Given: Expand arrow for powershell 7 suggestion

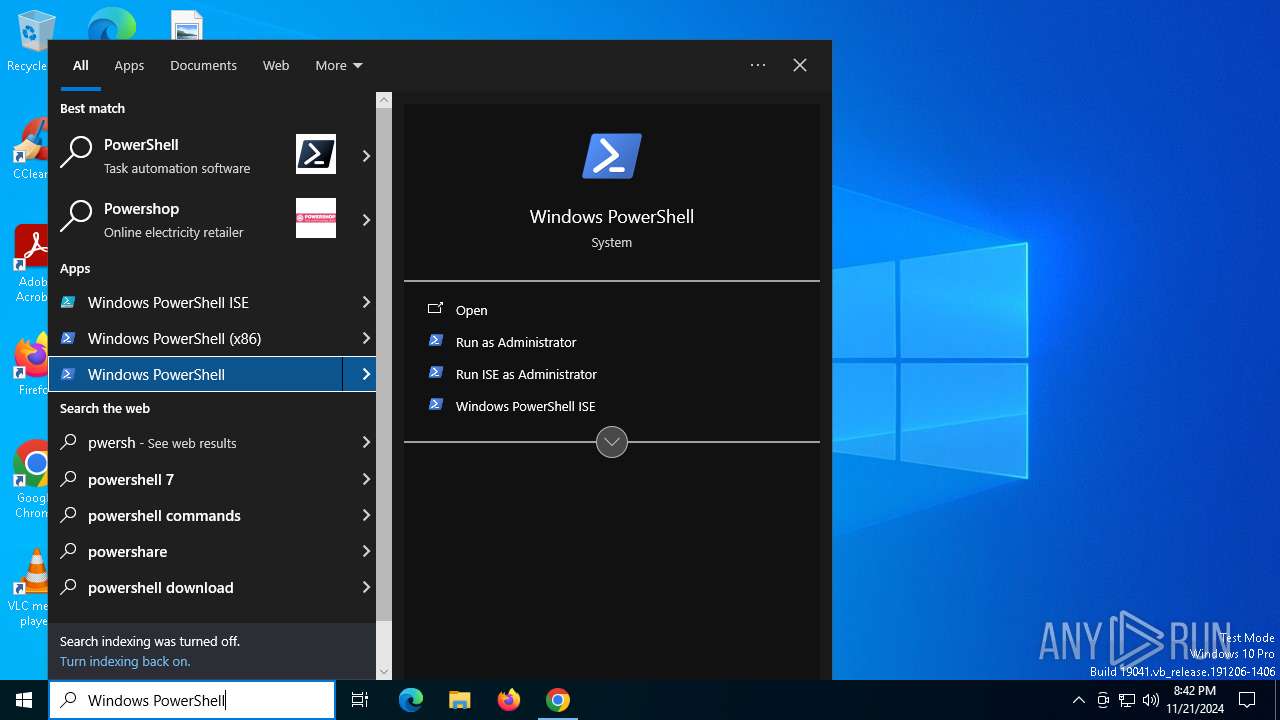Looking at the screenshot, I should pos(366,479).
